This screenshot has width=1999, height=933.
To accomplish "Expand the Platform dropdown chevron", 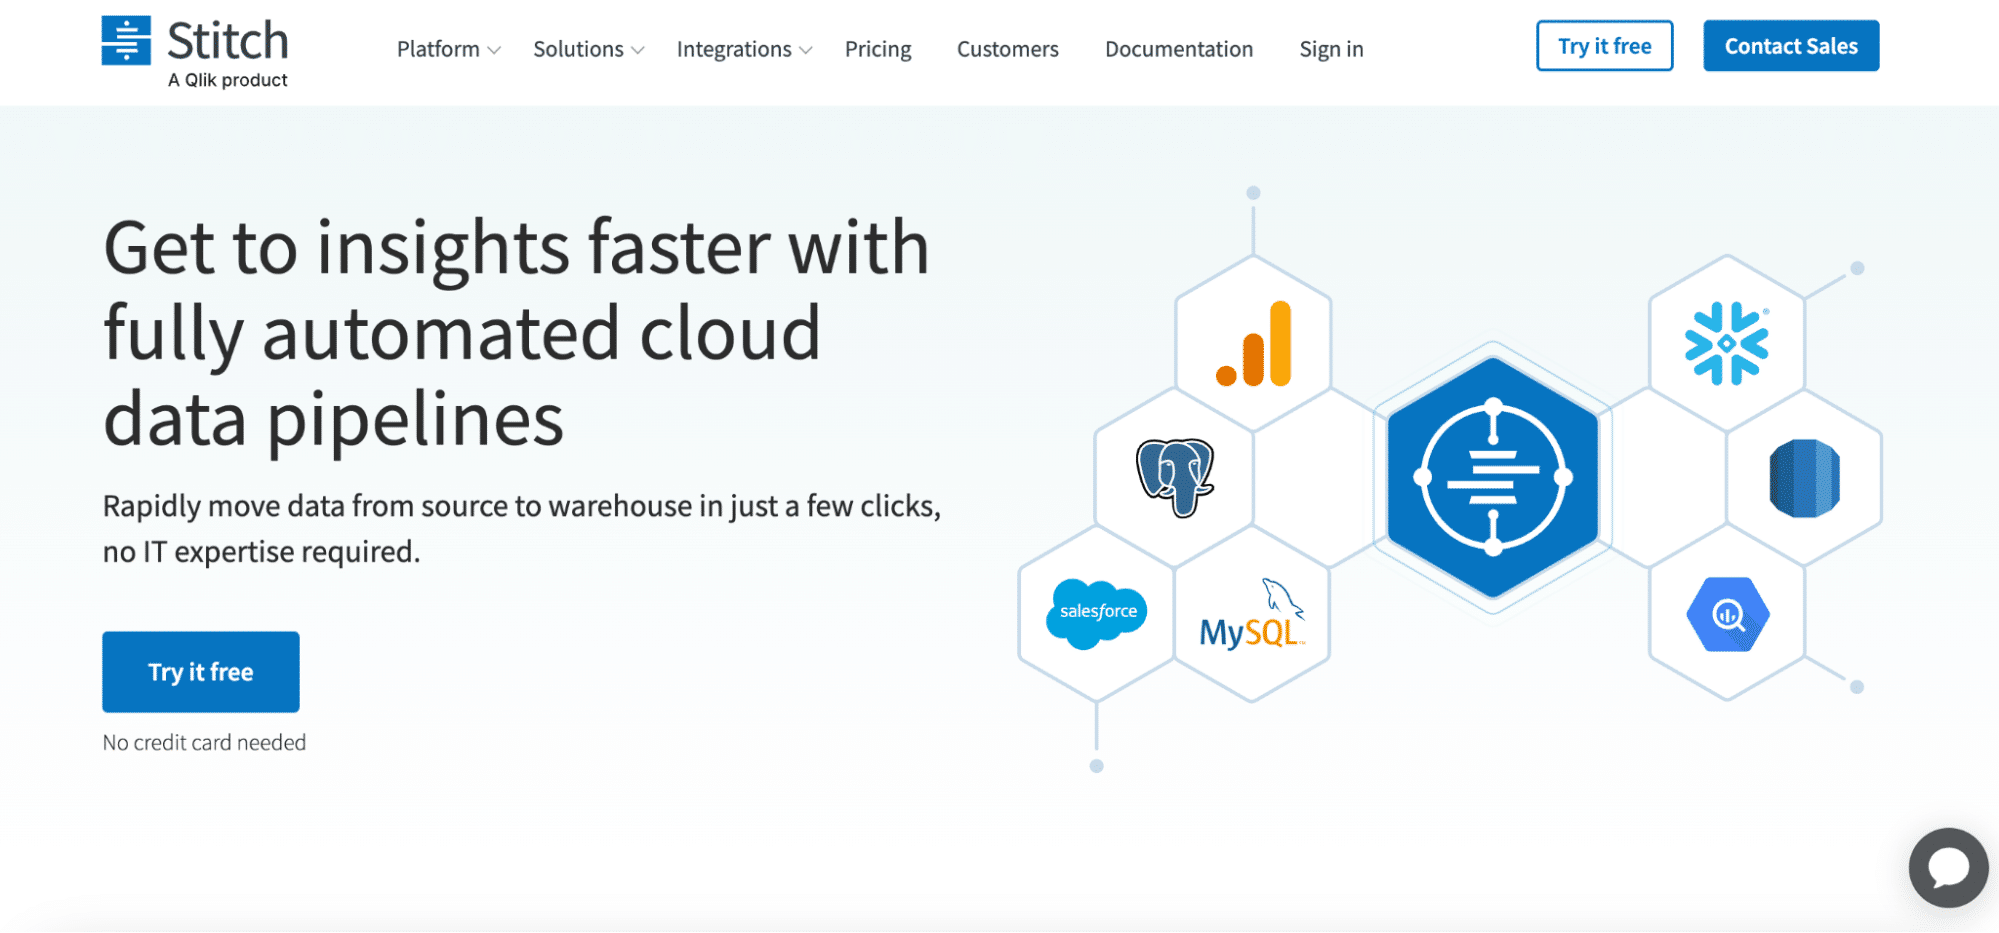I will 494,50.
